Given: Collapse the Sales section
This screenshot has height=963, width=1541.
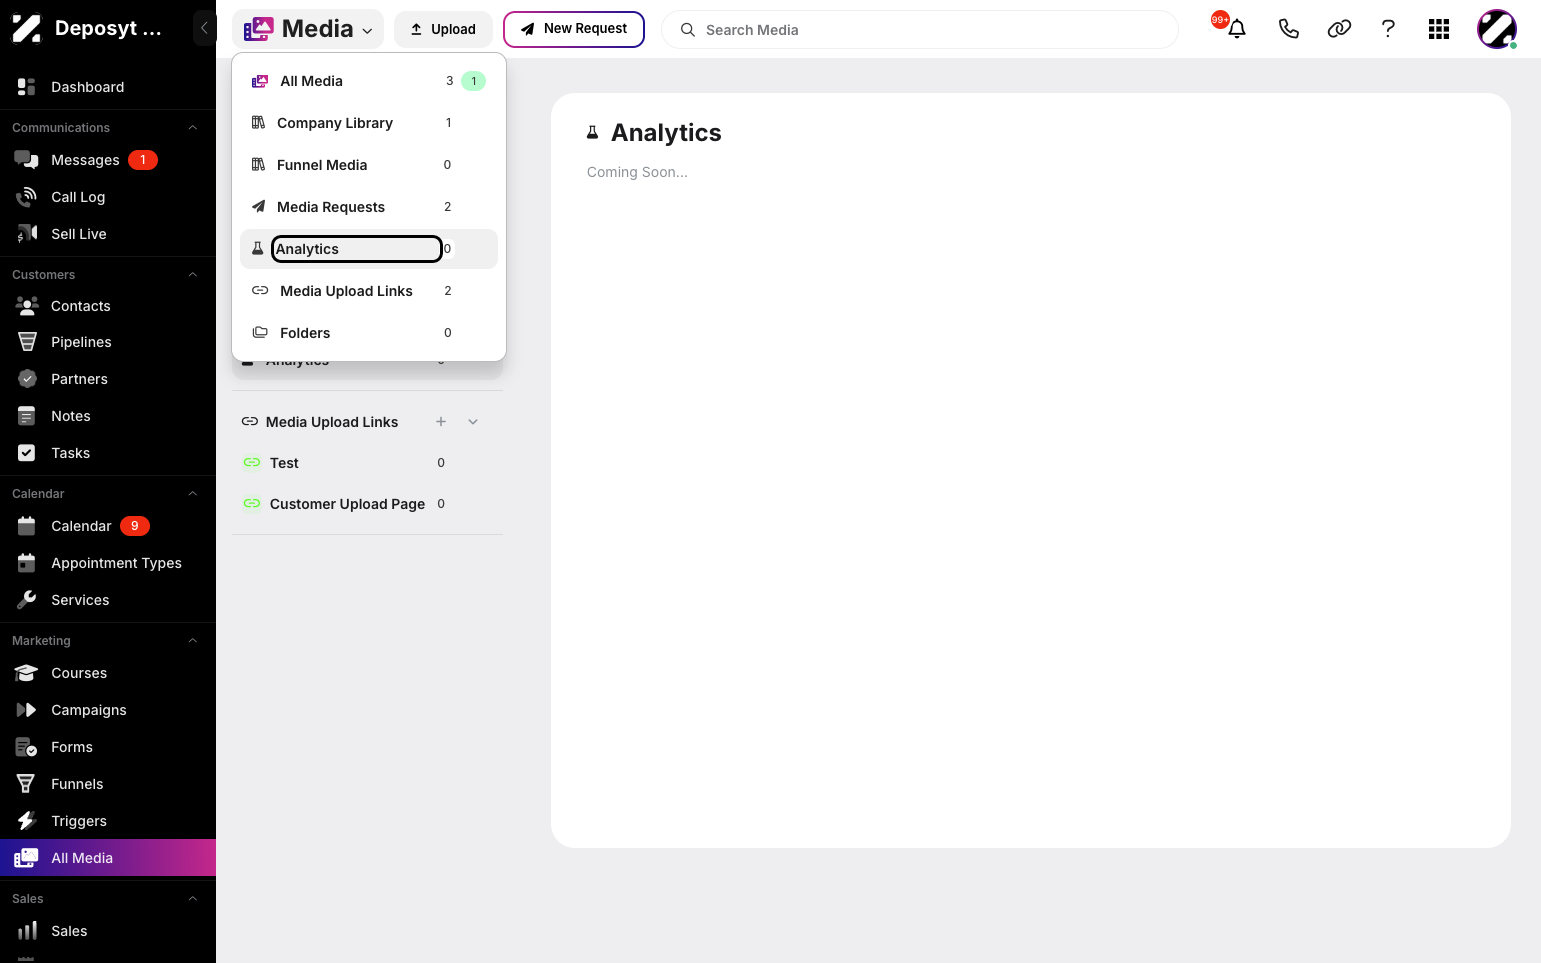Looking at the screenshot, I should click(193, 899).
